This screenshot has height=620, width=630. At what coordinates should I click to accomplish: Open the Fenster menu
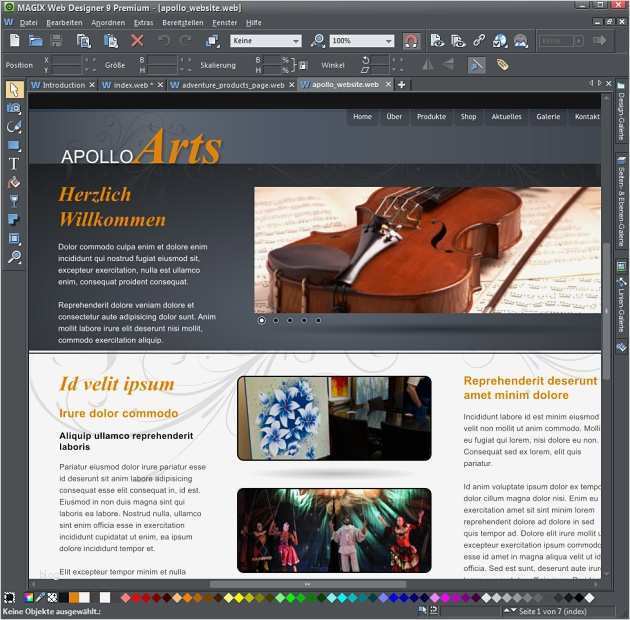225,23
